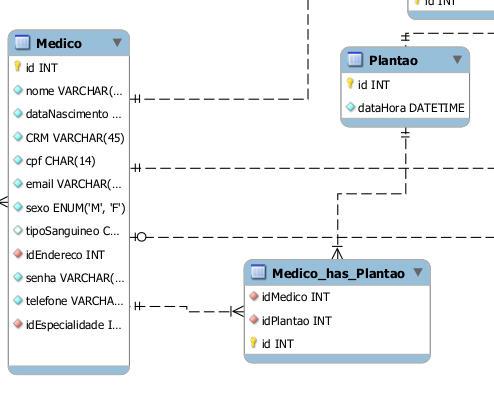494x396 pixels.
Task: Select the primary key icon of Medico id
Action: click(x=17, y=66)
